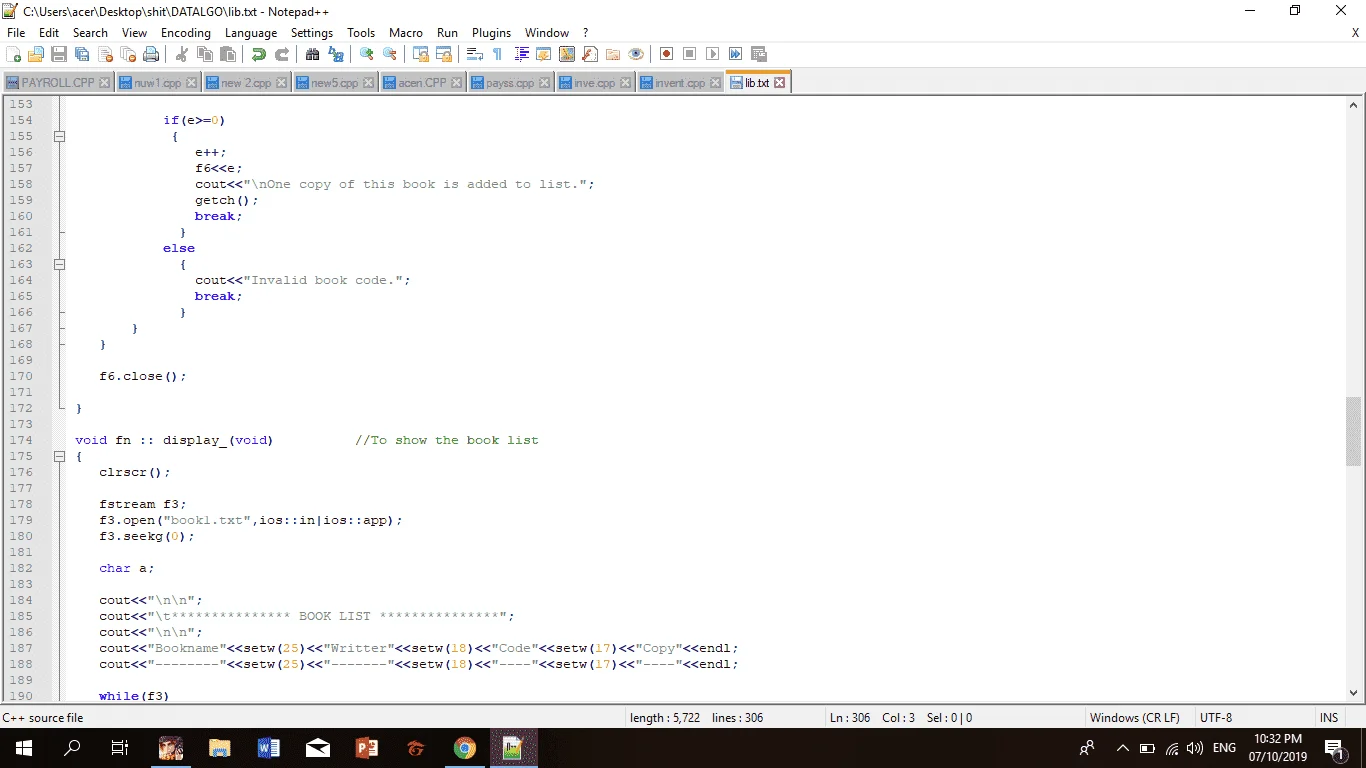Viewport: 1366px width, 768px height.
Task: Show the Document Map panel
Action: pos(567,54)
